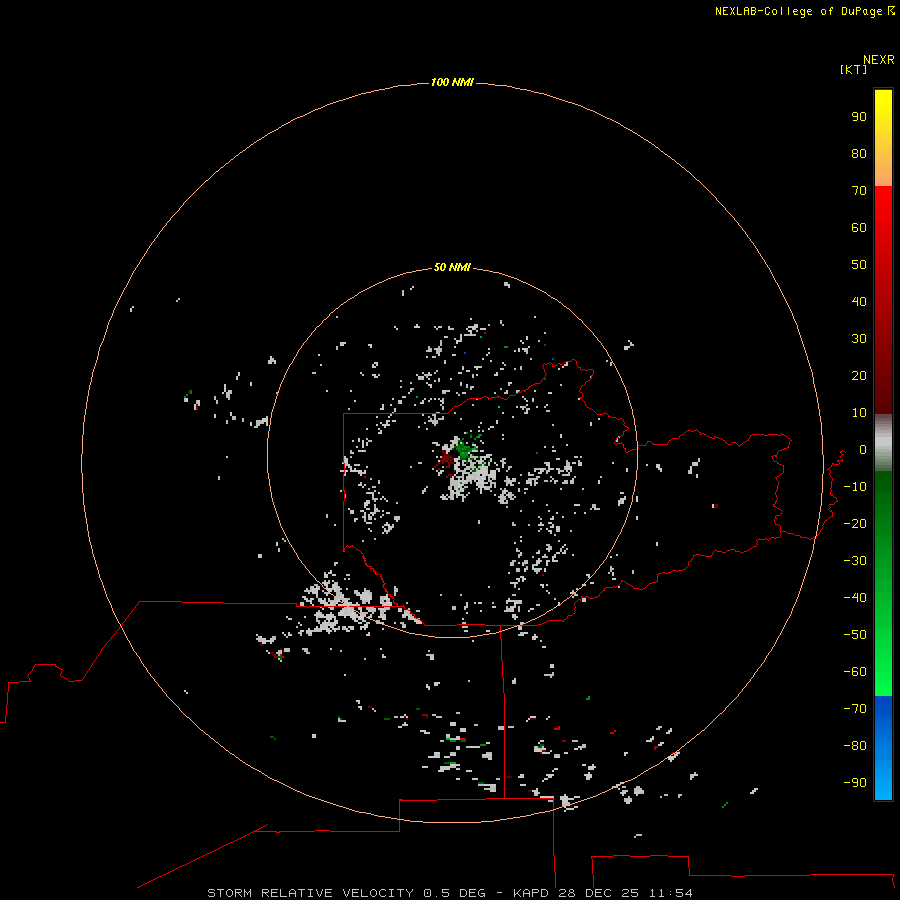Click the -60 knot scale value

tap(855, 672)
